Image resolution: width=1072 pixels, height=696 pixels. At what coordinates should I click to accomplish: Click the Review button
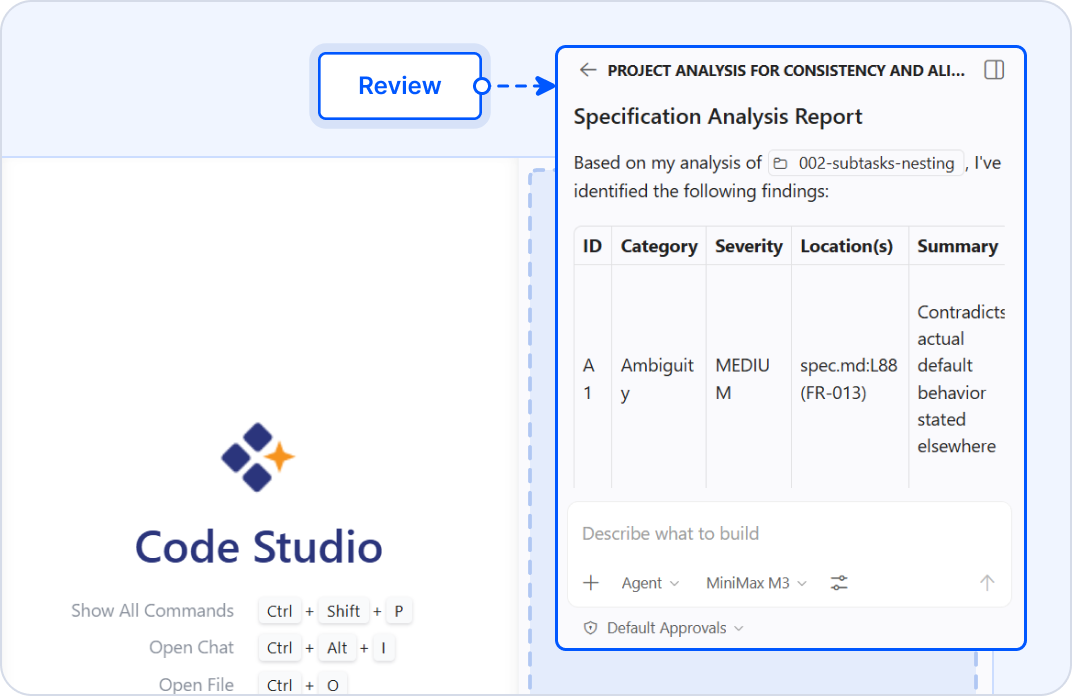point(400,86)
